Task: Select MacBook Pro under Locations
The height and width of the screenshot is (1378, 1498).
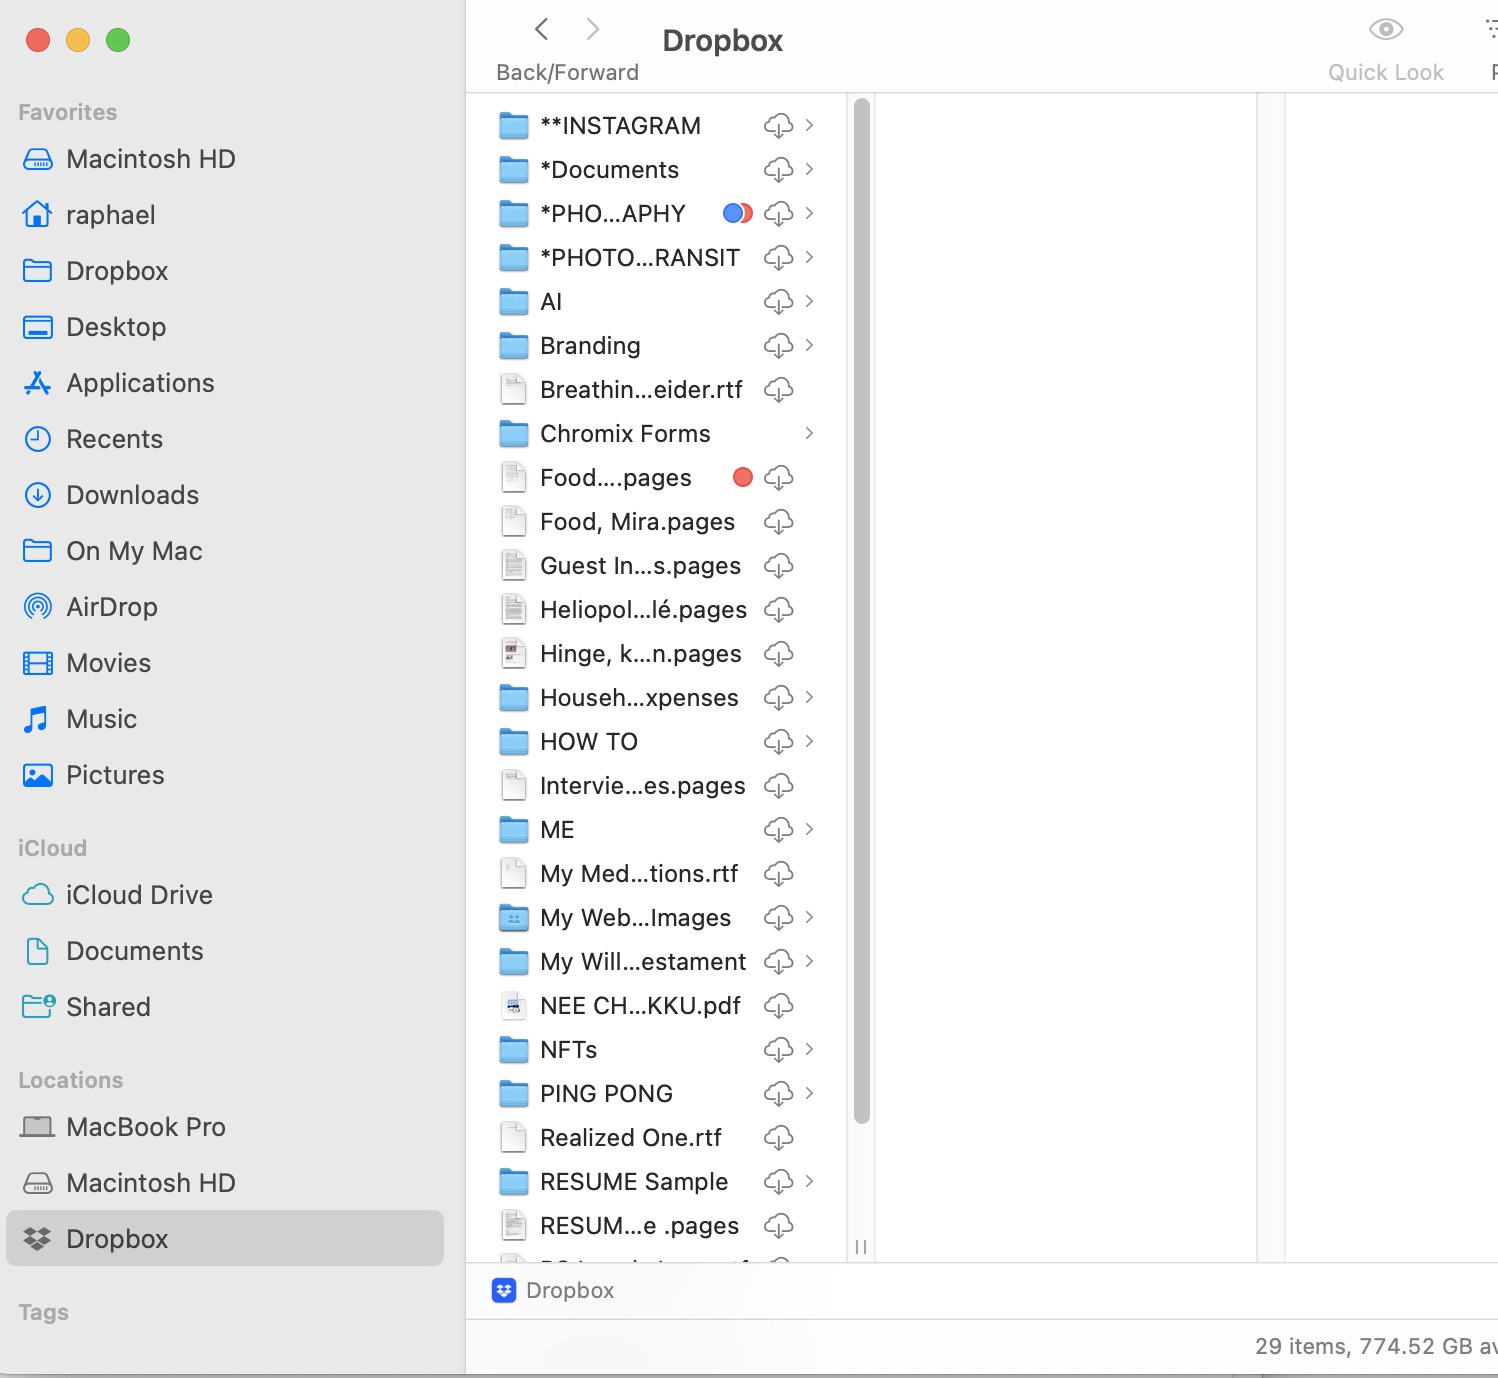Action: 225,1127
